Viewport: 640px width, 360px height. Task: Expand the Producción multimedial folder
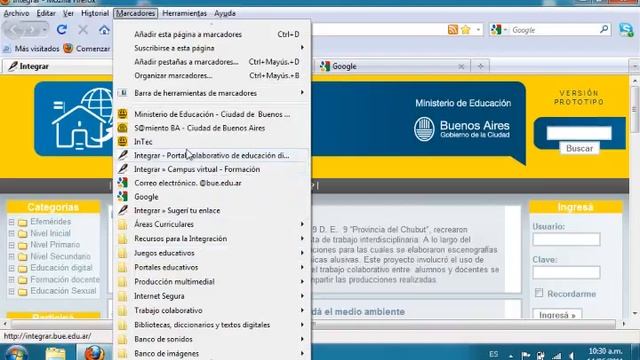click(212, 282)
